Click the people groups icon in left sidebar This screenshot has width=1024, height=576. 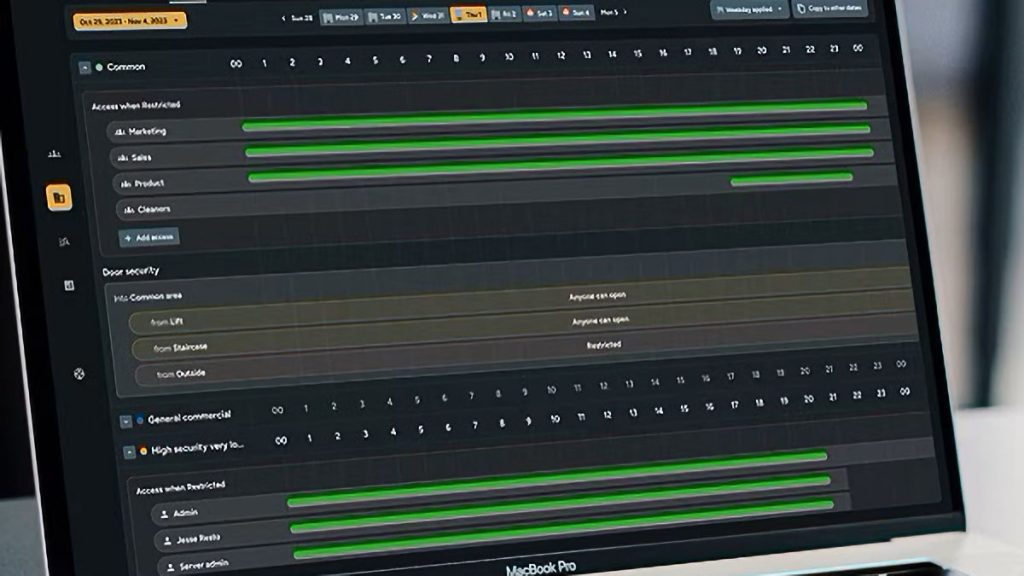[54, 153]
